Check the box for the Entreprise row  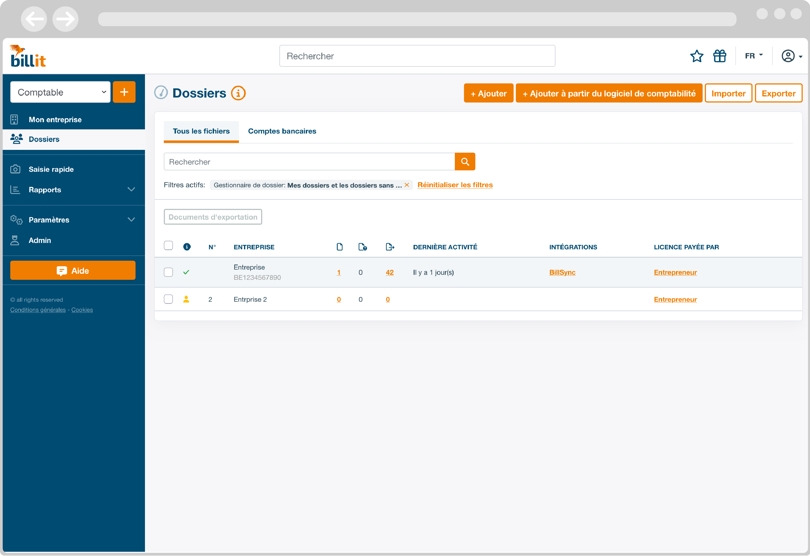pos(168,272)
